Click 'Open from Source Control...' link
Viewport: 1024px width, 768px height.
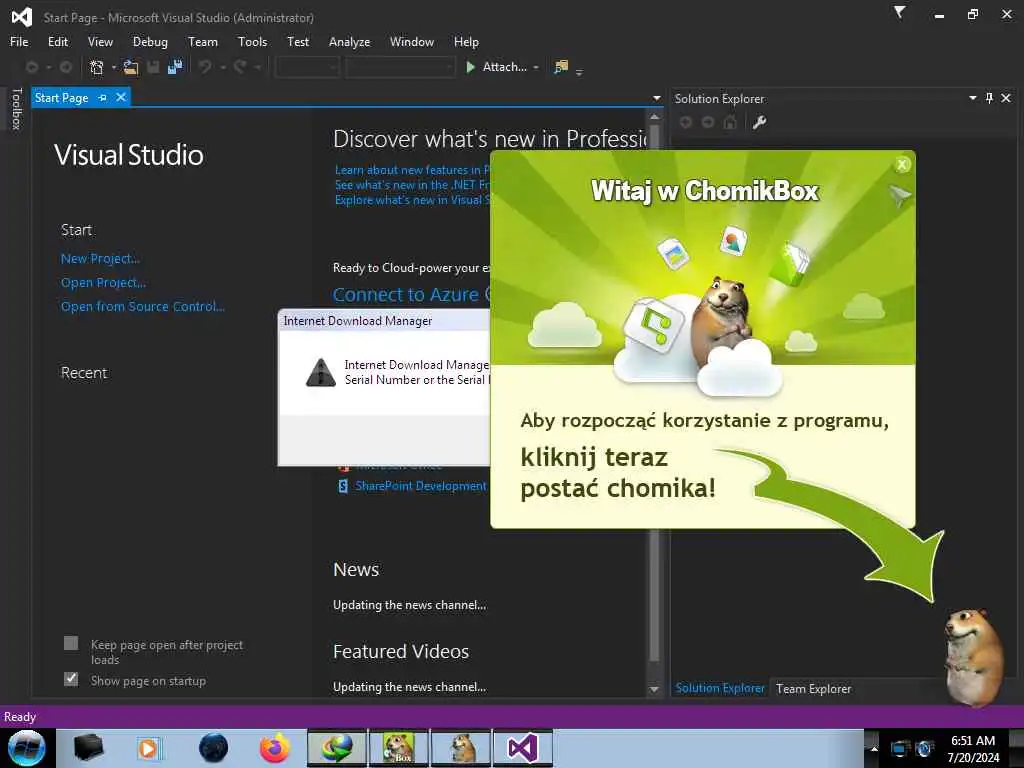pyautogui.click(x=142, y=306)
